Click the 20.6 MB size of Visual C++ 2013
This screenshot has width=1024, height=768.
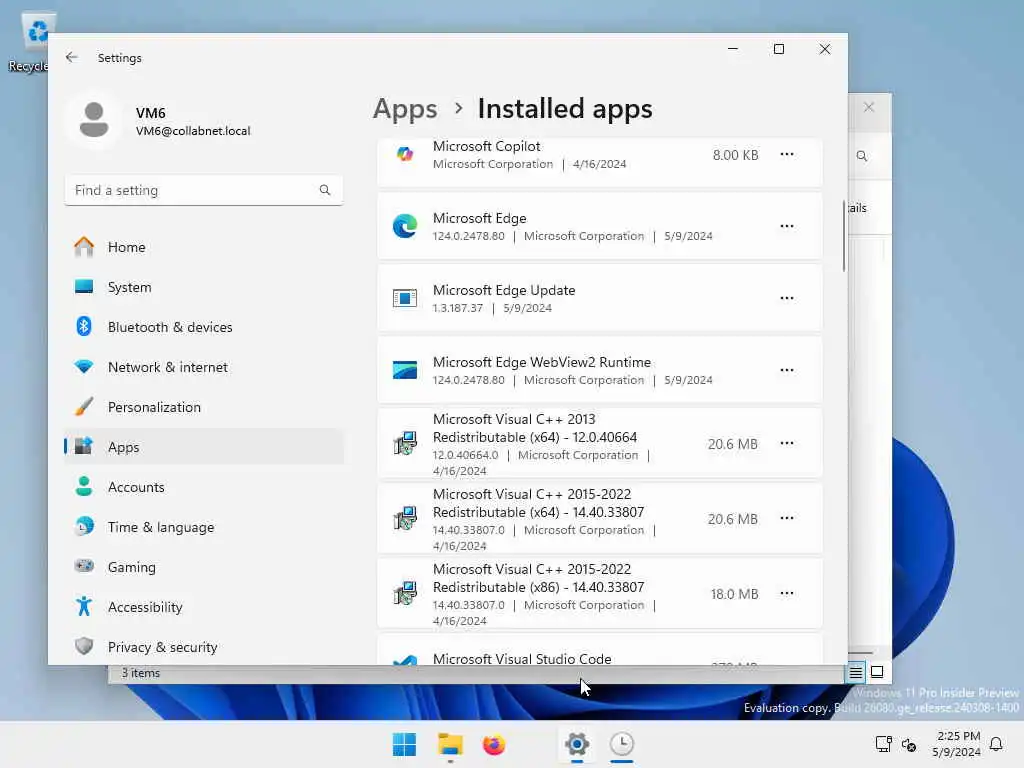click(733, 444)
